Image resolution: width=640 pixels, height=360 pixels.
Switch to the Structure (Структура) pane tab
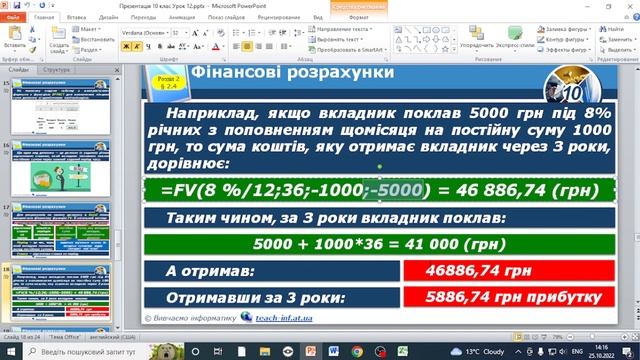click(x=56, y=70)
